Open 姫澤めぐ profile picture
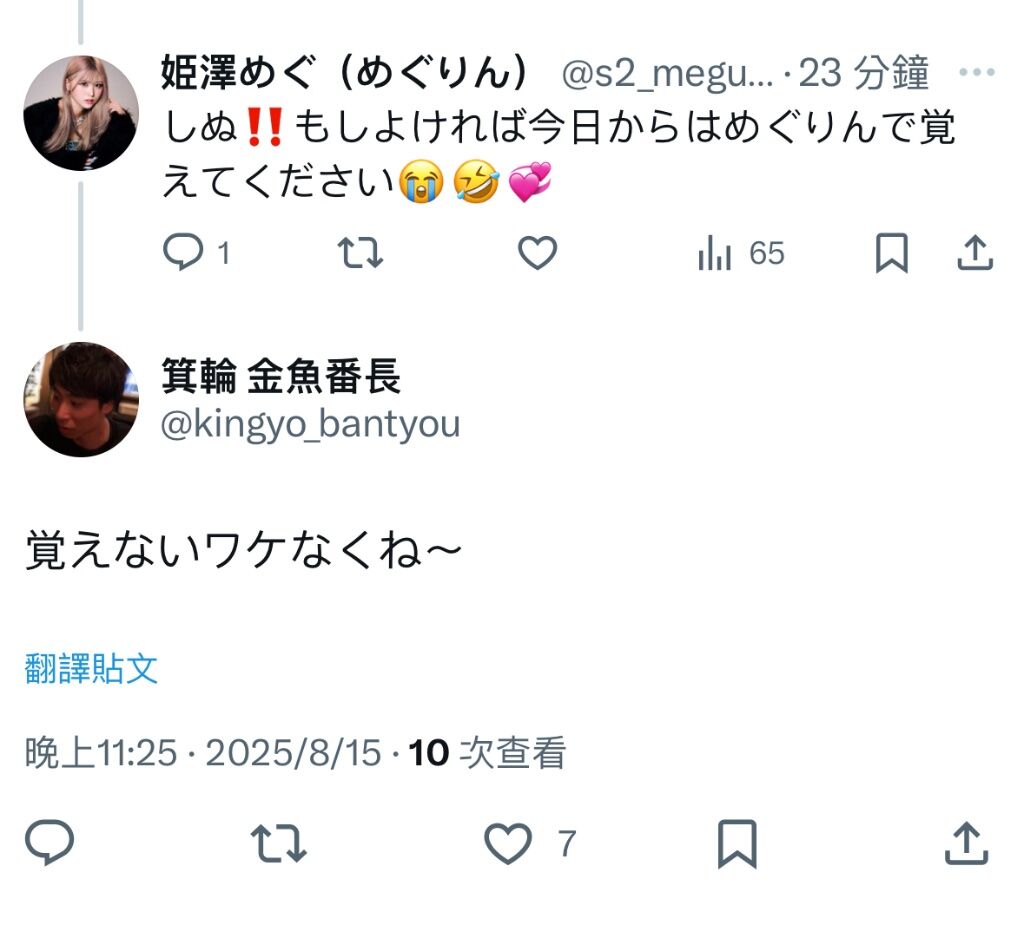The height and width of the screenshot is (938, 1024). 80,112
